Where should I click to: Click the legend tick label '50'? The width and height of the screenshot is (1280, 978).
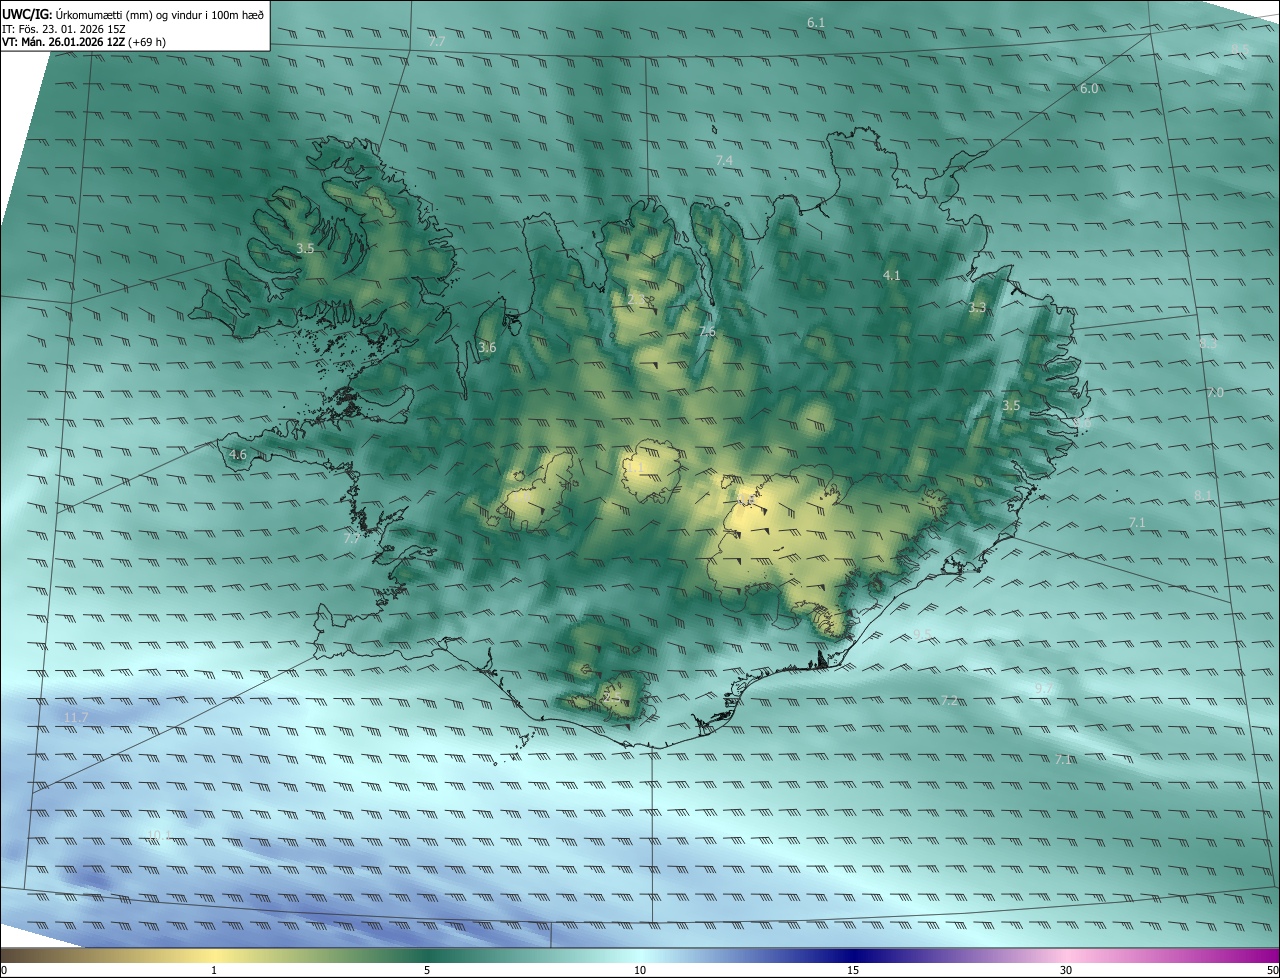[x=1272, y=970]
